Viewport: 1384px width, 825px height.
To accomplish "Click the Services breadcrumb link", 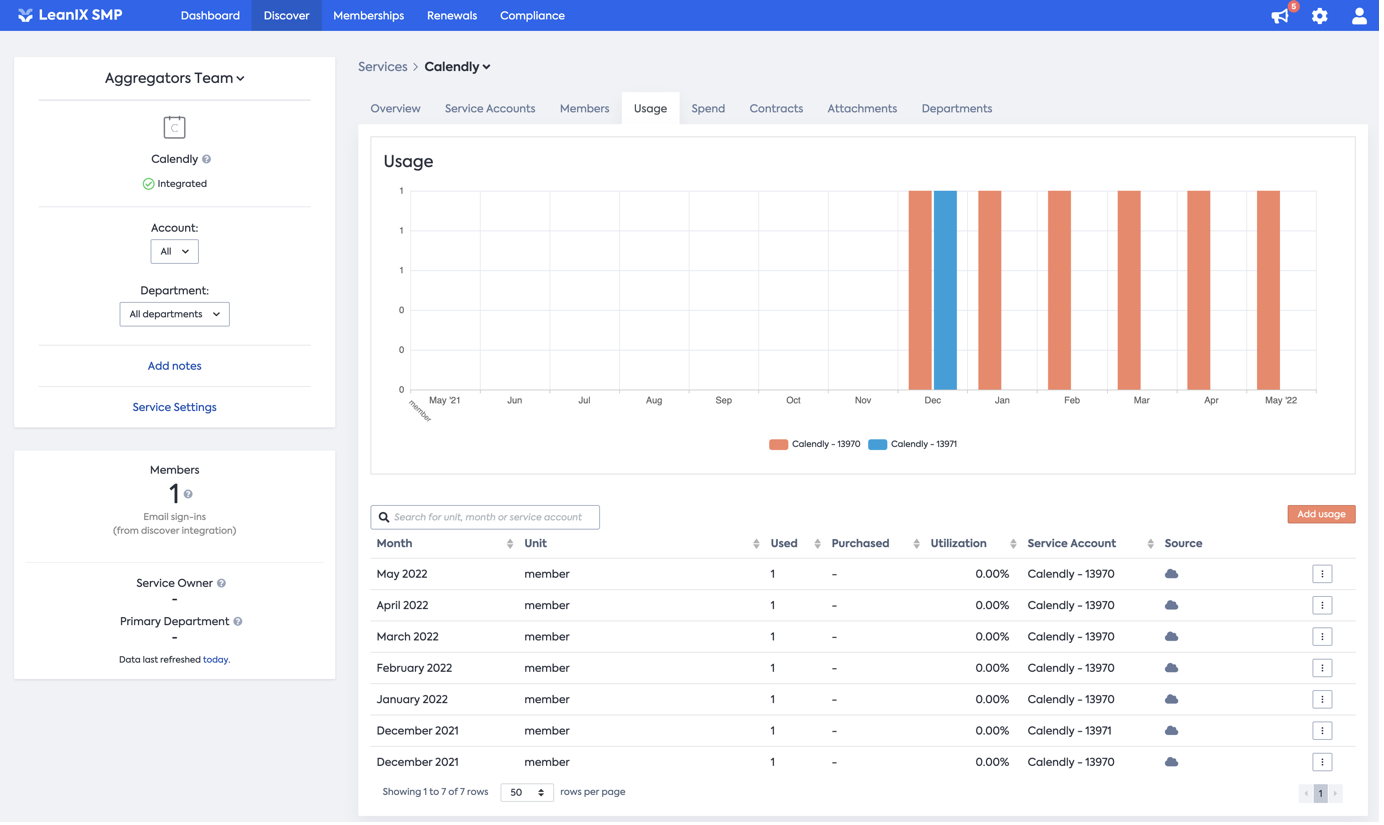I will 384,67.
